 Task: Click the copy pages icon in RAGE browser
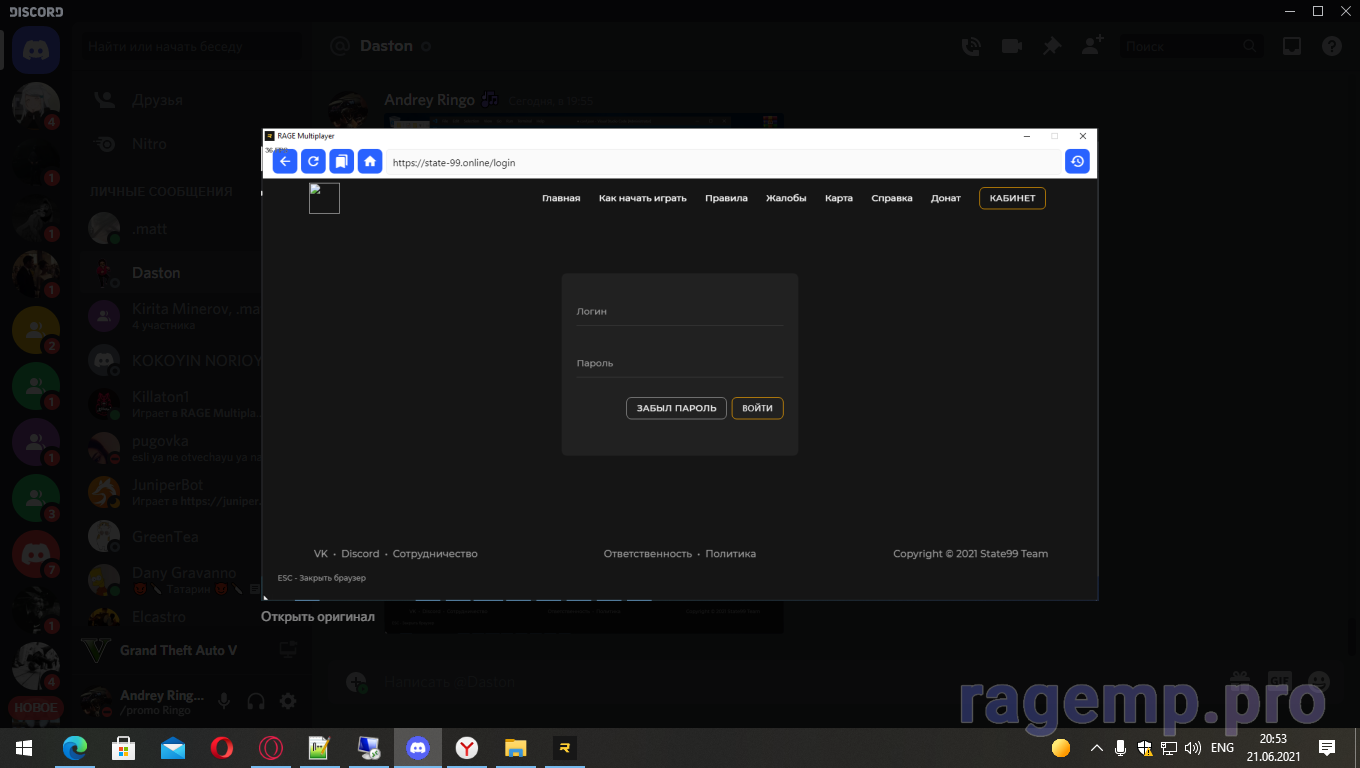342,161
